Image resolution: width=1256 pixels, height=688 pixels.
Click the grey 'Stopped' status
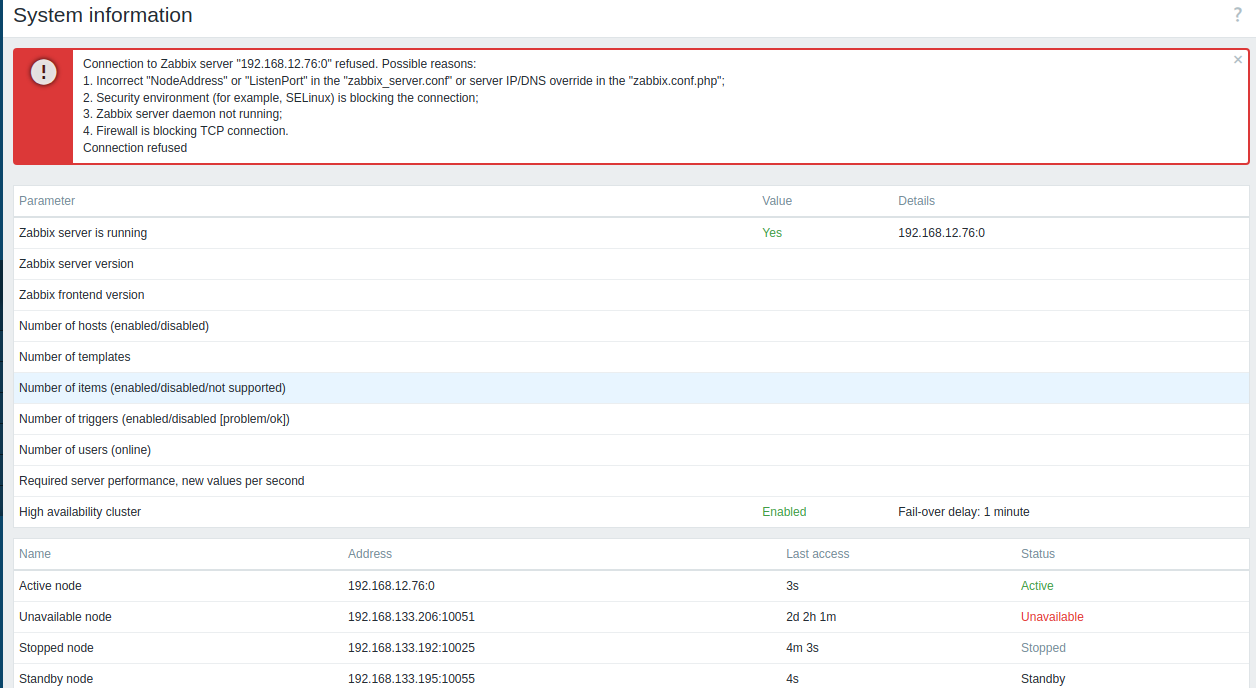[1043, 648]
